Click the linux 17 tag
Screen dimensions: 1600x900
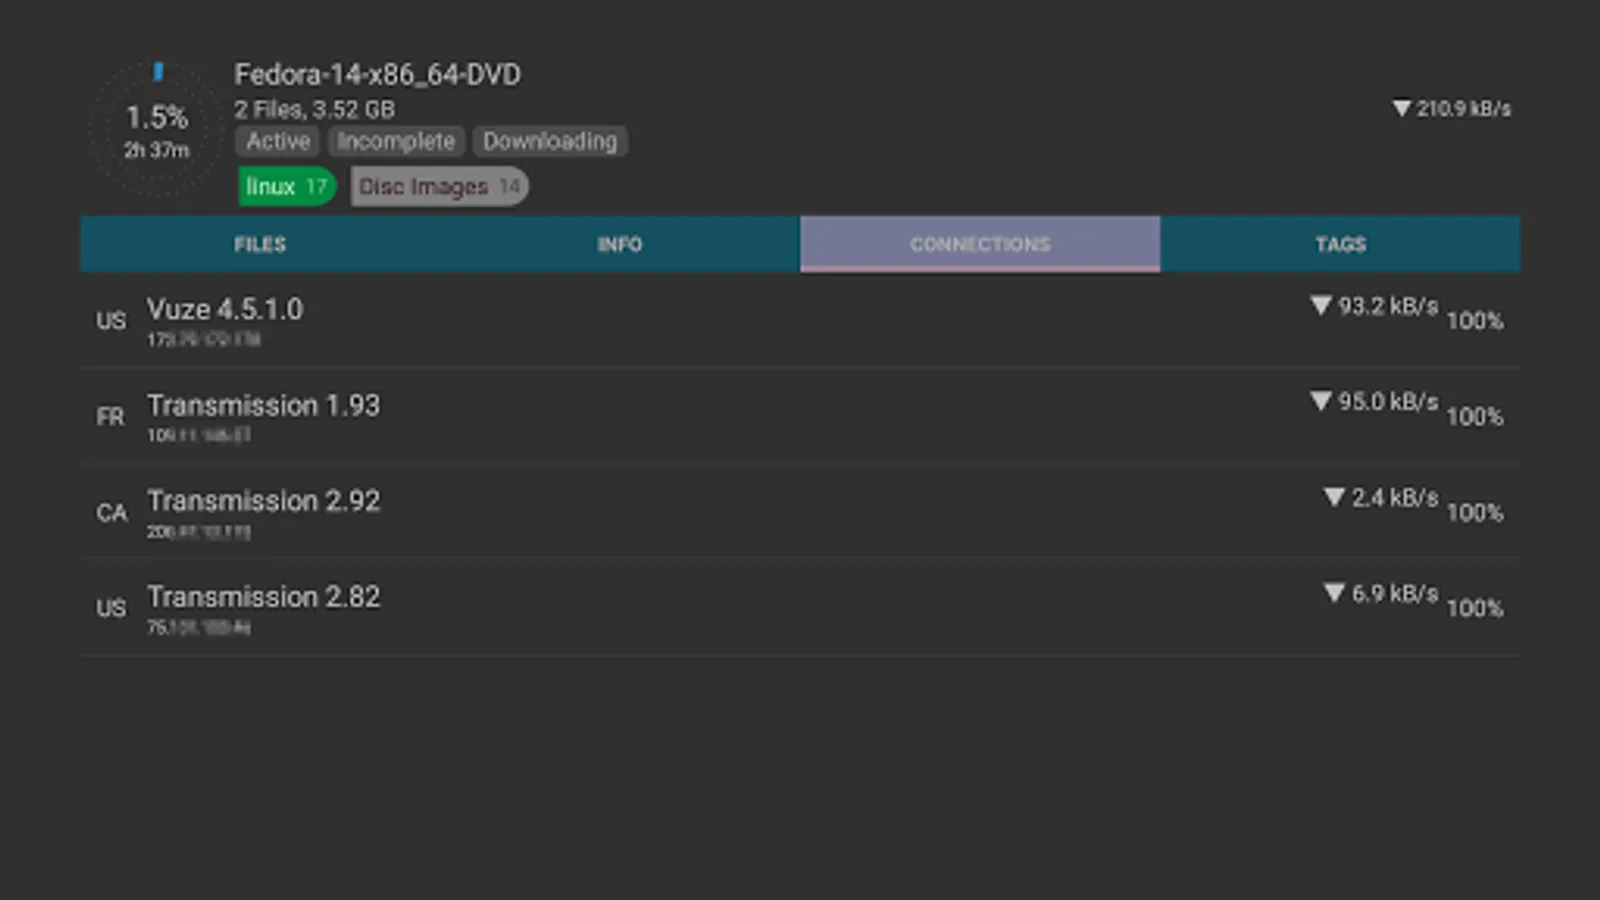click(x=286, y=186)
